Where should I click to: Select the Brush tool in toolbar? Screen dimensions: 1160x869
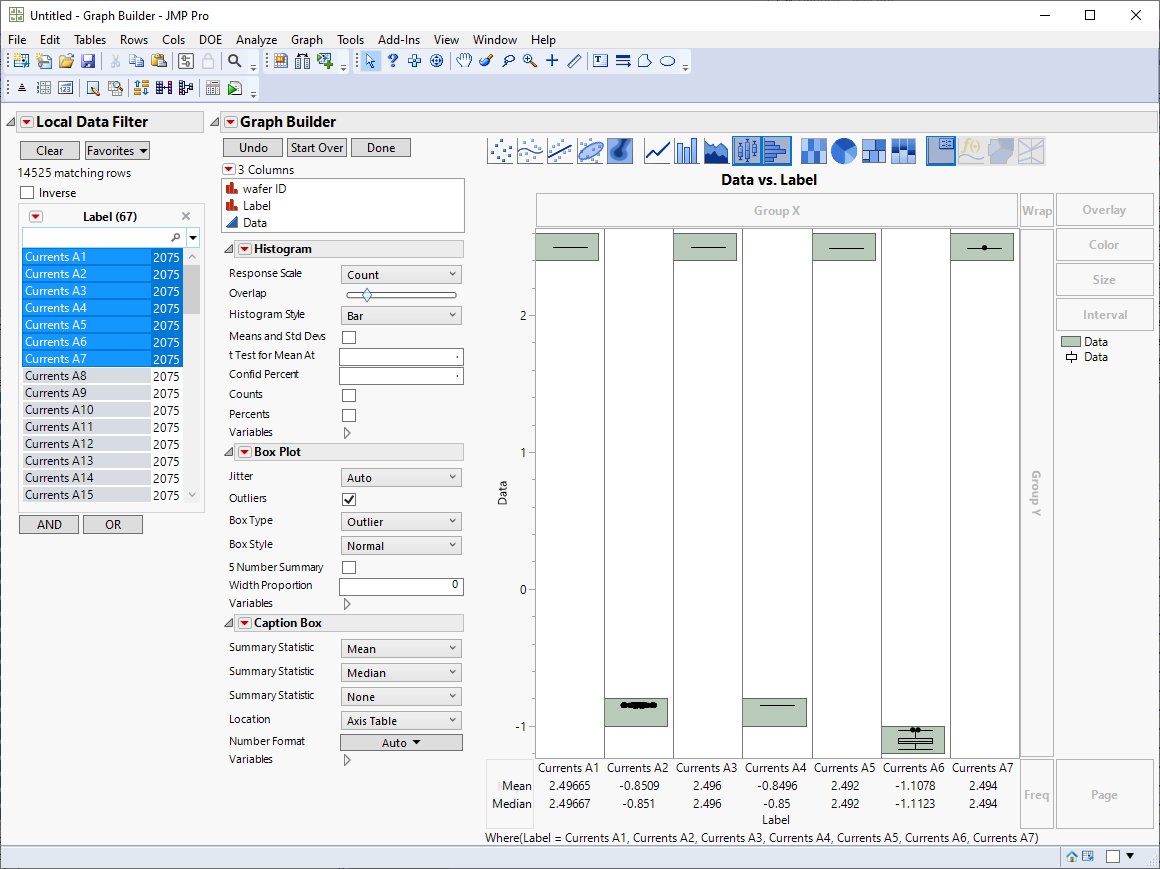486,61
